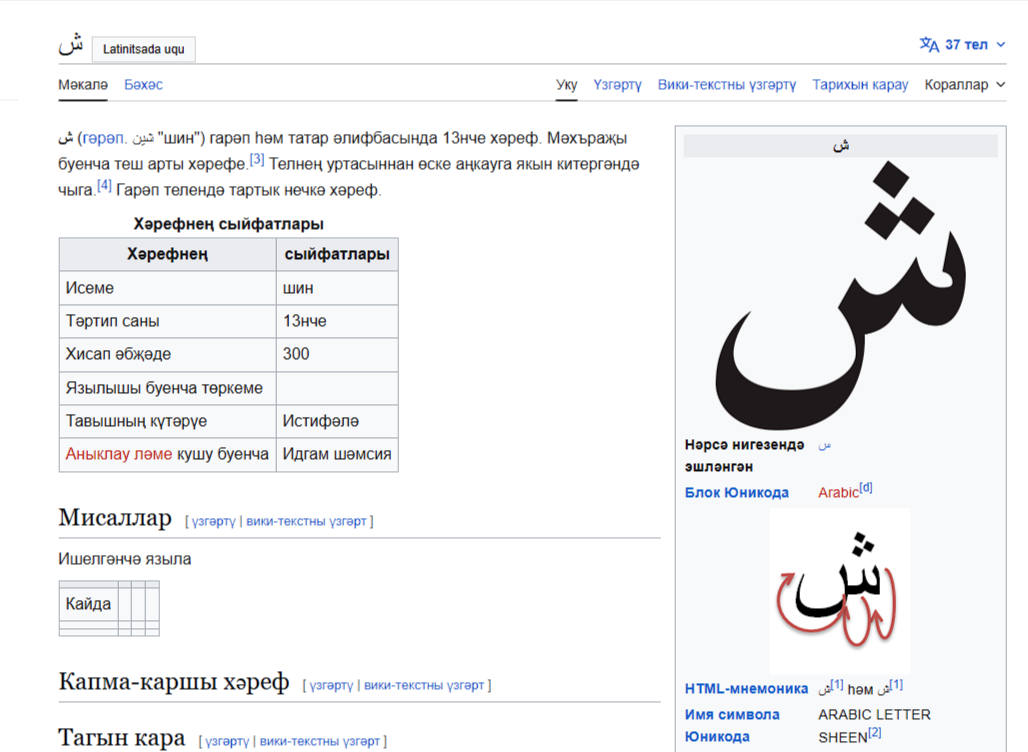Click үзгәртү next to Мисаллар heading

[x=212, y=520]
